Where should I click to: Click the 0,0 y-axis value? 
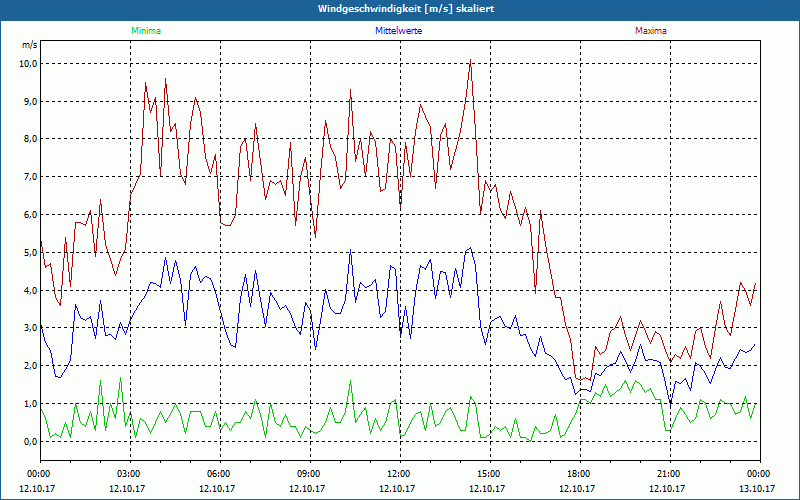coord(30,441)
